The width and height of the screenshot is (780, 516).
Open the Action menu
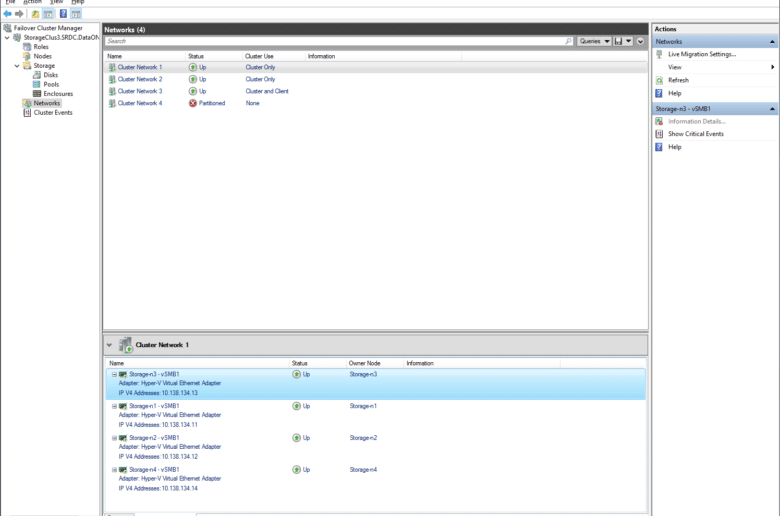click(x=32, y=2)
